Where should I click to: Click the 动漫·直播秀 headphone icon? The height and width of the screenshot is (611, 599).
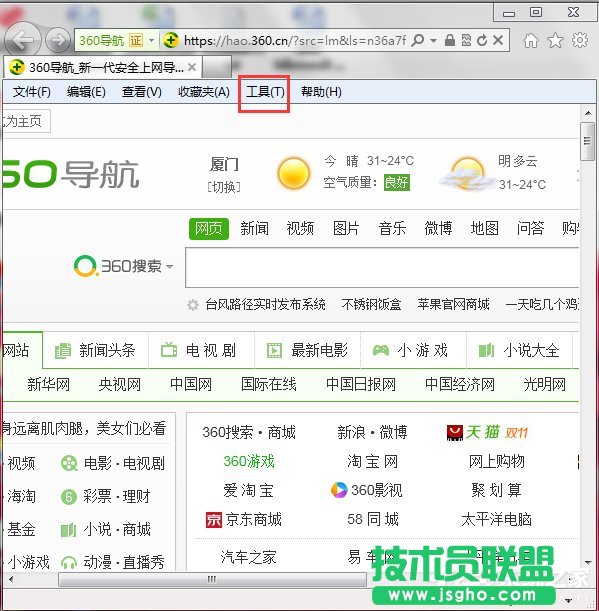click(69, 563)
